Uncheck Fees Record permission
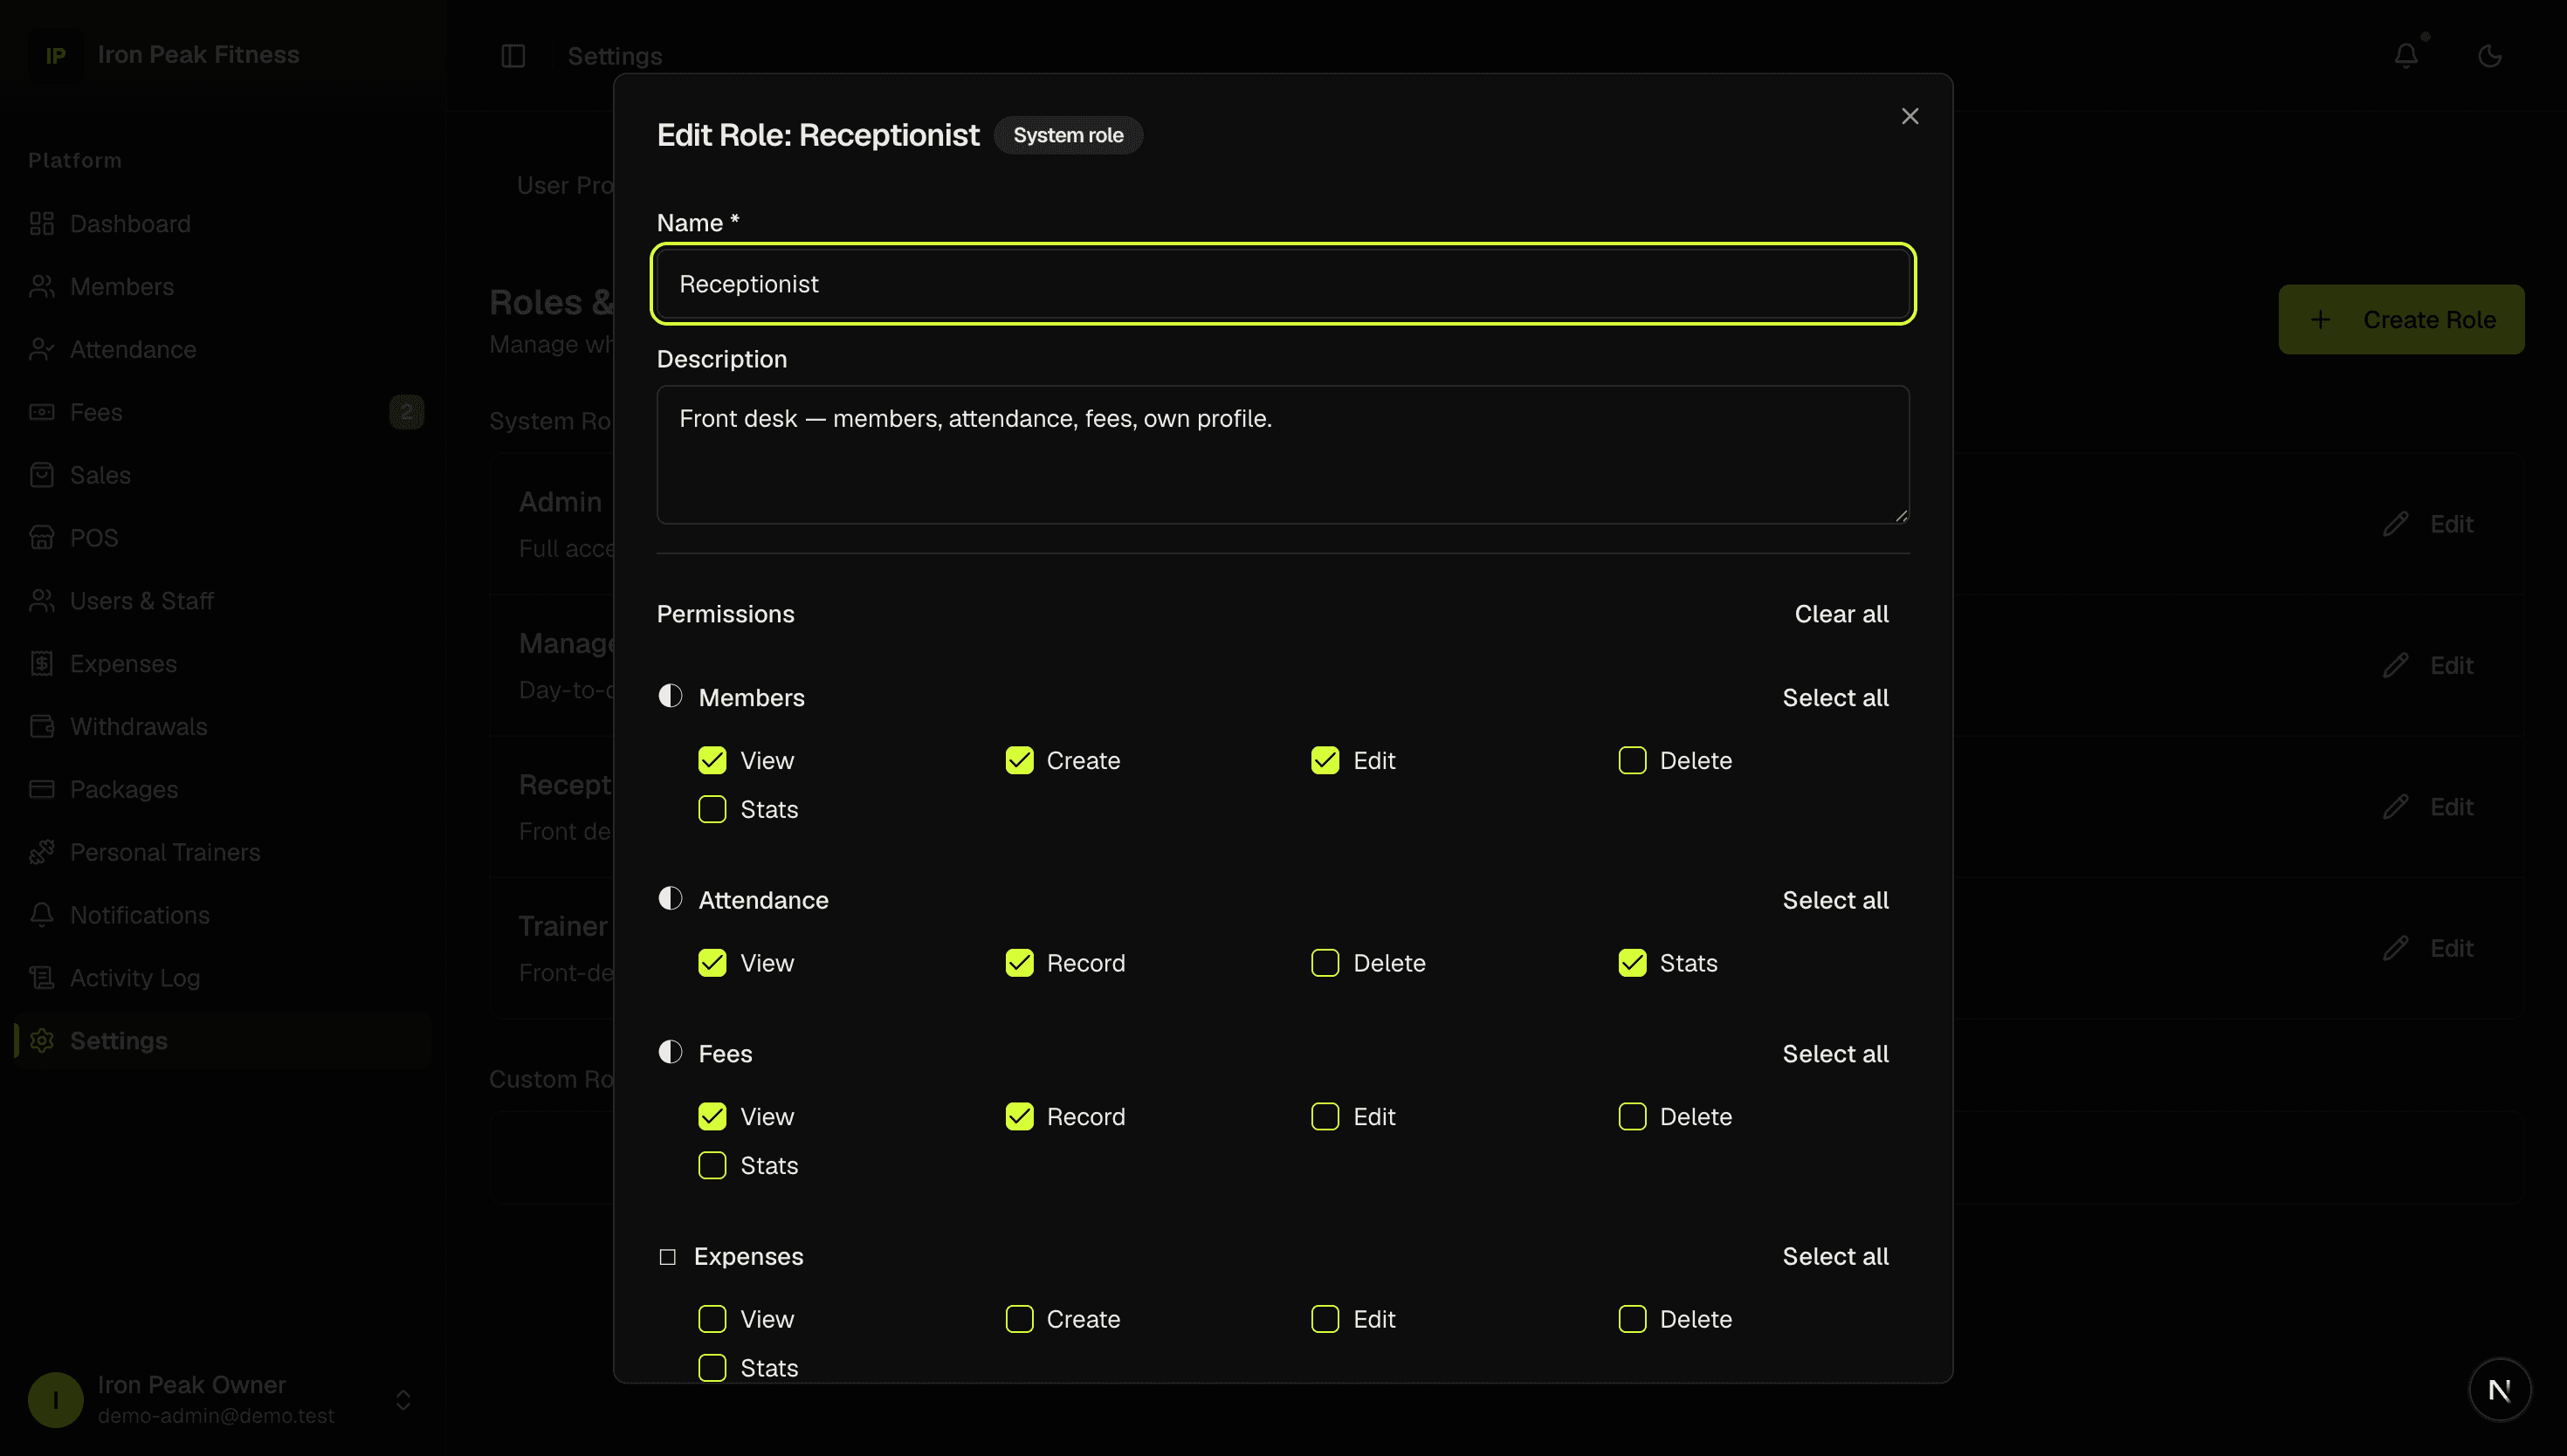This screenshot has height=1456, width=2567. (x=1019, y=1117)
